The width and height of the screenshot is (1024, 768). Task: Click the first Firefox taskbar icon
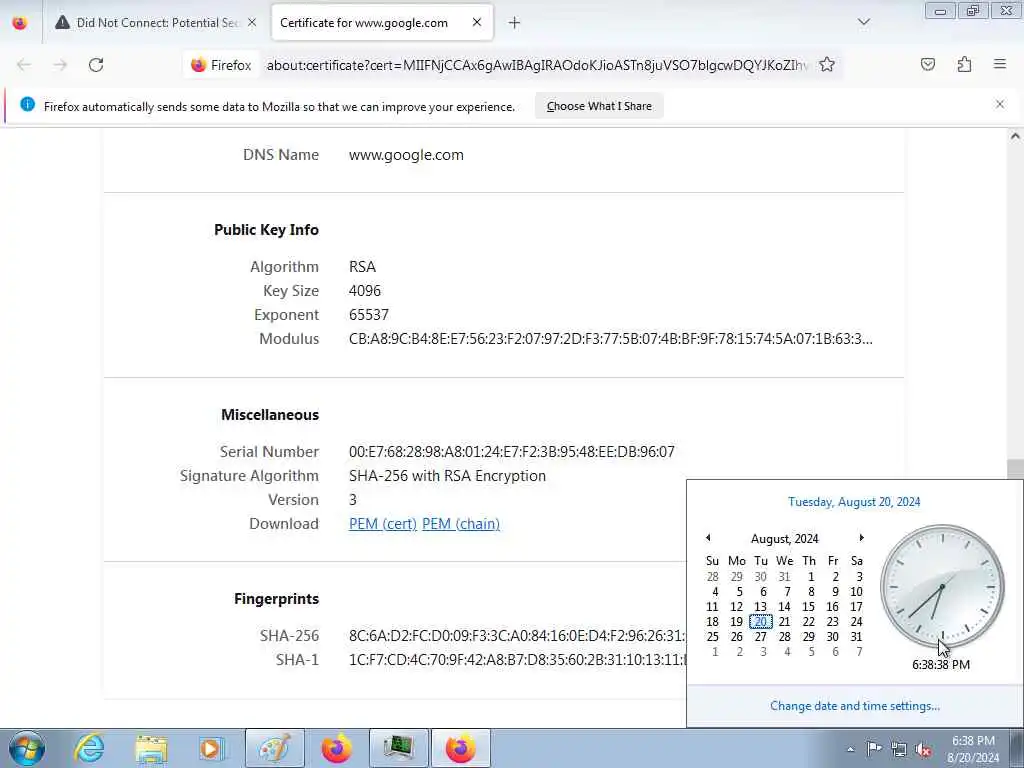click(336, 748)
